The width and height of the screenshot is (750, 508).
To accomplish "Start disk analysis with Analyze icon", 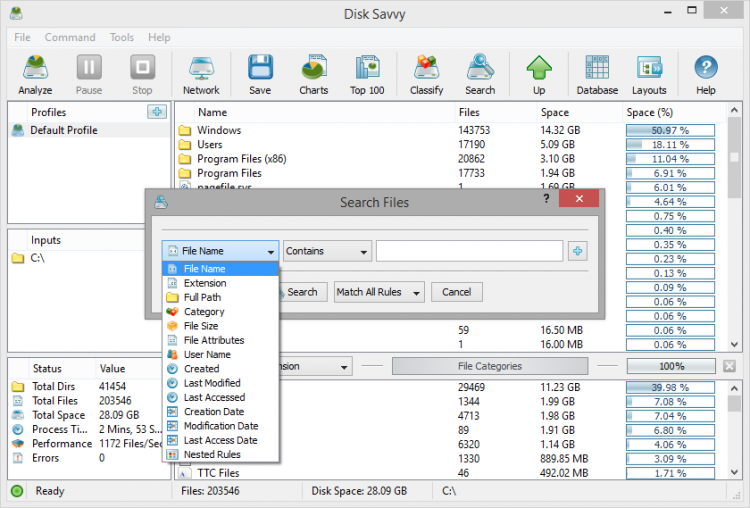I will tap(35, 75).
